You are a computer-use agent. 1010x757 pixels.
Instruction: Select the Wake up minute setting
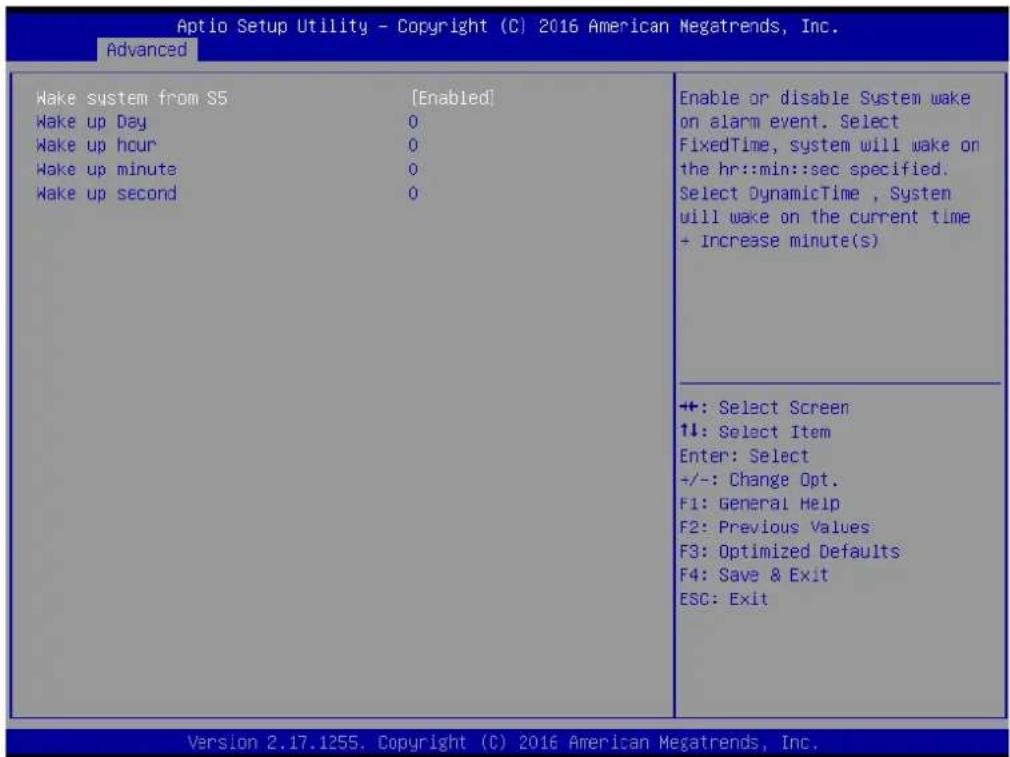click(x=106, y=169)
